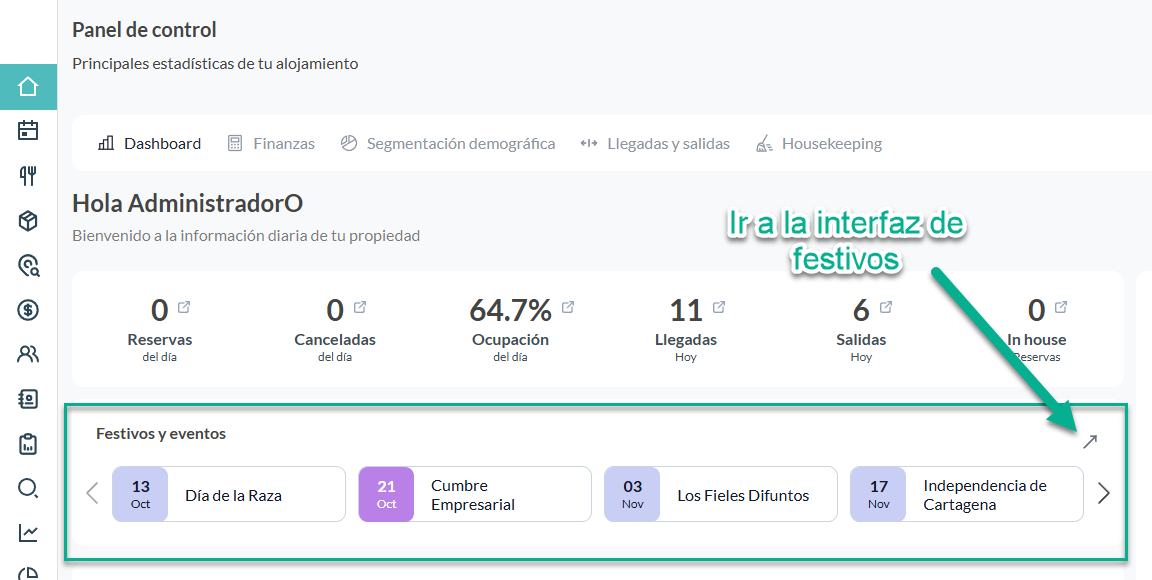This screenshot has height=580, width=1152.
Task: Click the line chart icon in sidebar
Action: click(x=28, y=533)
